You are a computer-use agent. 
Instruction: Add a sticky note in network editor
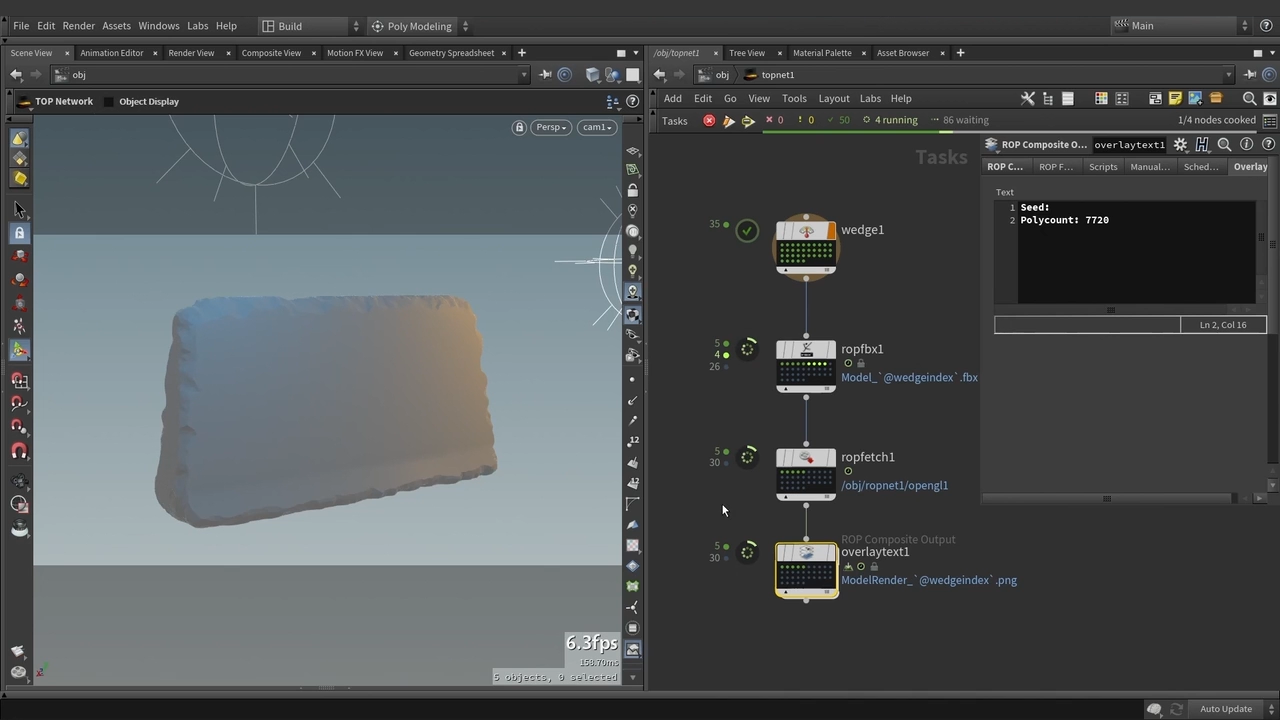[x=1175, y=98]
